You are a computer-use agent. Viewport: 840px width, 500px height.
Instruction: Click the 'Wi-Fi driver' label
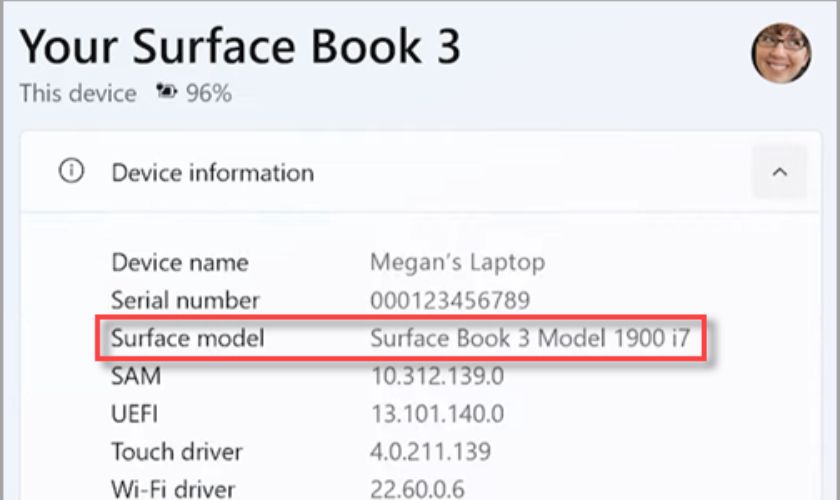[x=173, y=488]
